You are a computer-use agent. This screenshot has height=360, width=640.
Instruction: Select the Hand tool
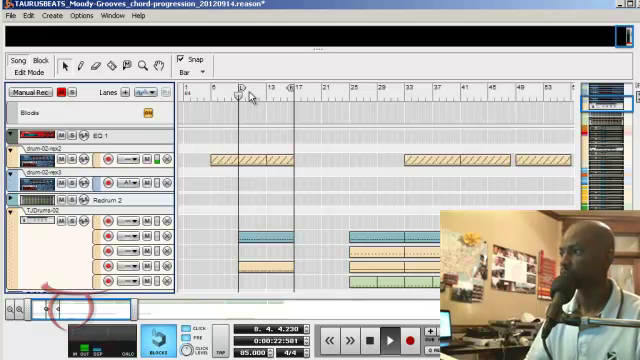pos(159,65)
